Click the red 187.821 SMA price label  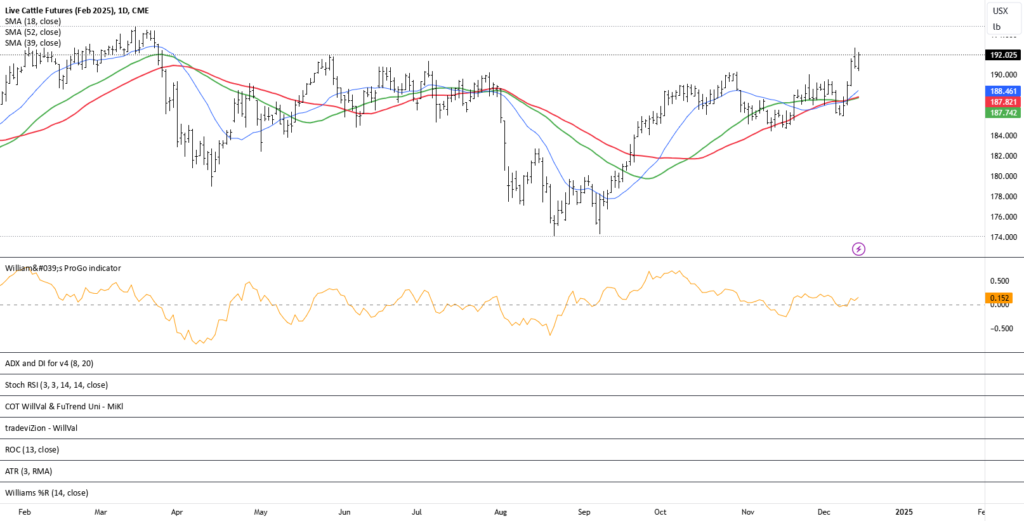999,102
